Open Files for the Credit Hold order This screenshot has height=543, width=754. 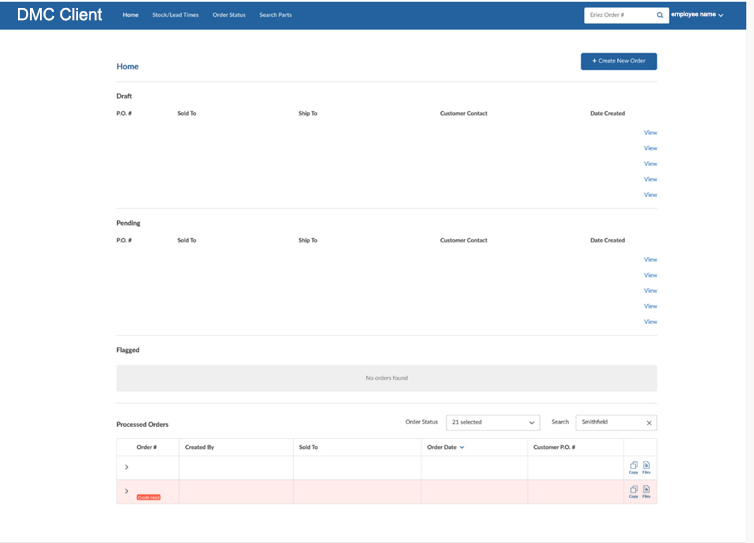[x=646, y=491]
